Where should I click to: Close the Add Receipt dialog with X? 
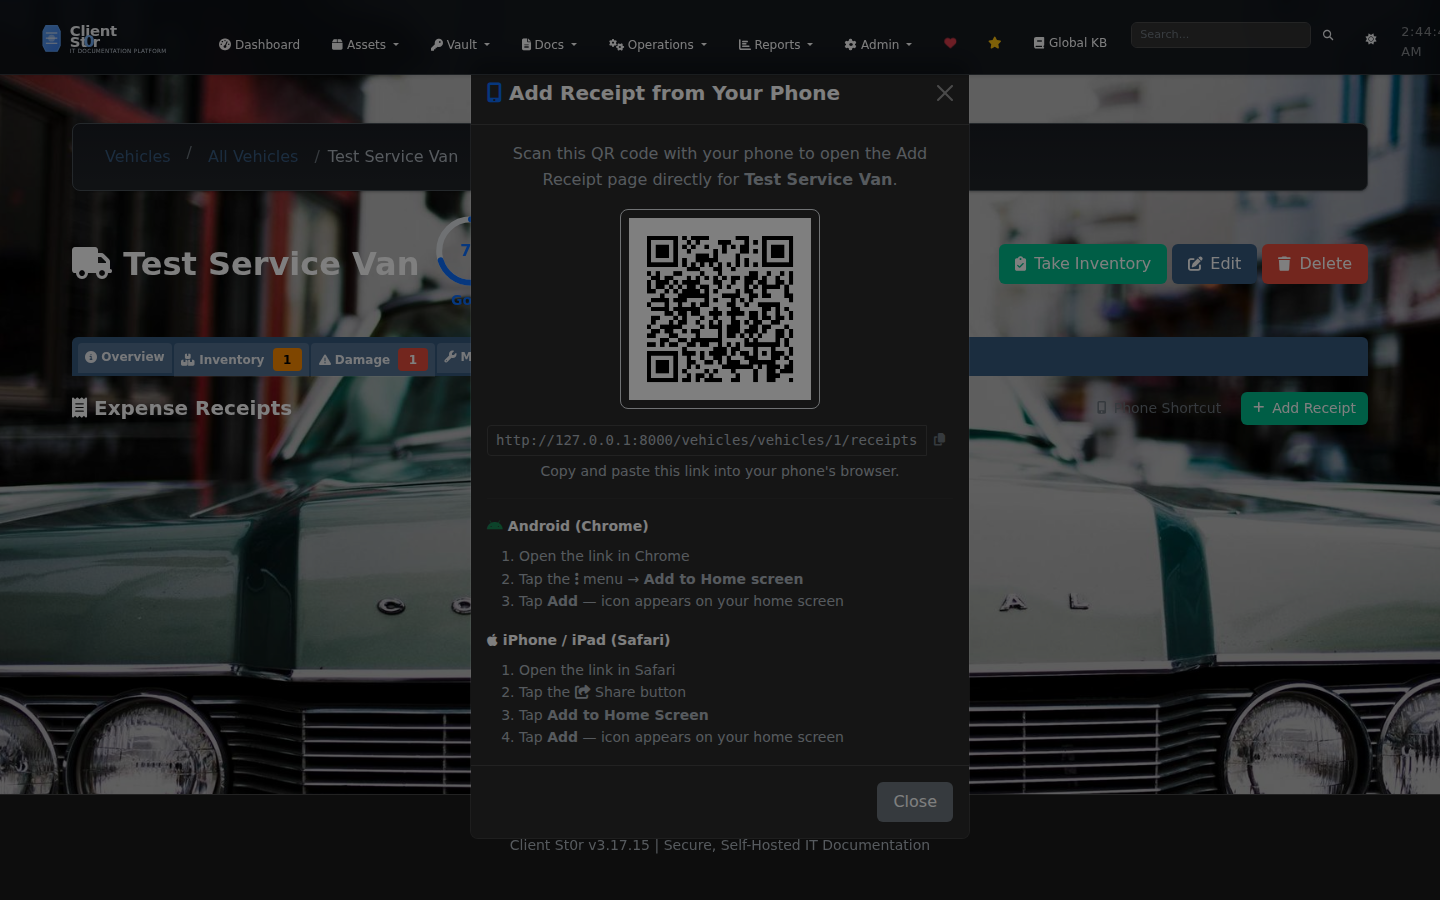[x=945, y=93]
